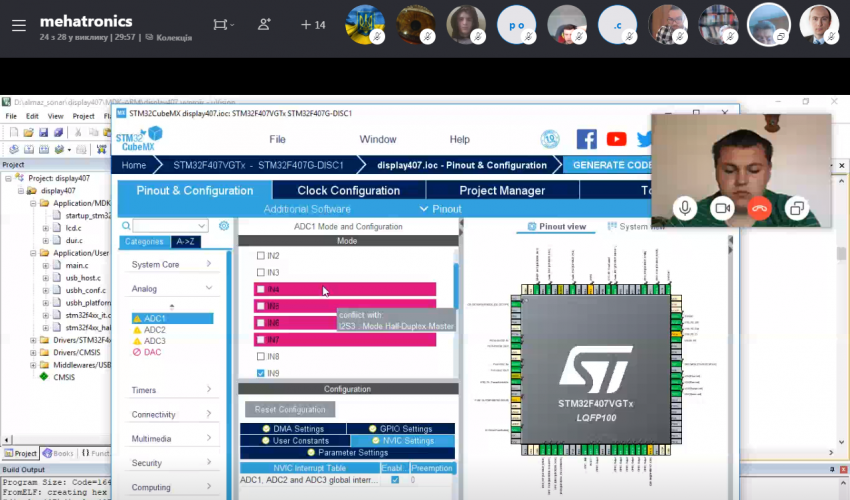Select ADC1 in the Analog list
Screen dimensions: 850x500
coord(172,318)
